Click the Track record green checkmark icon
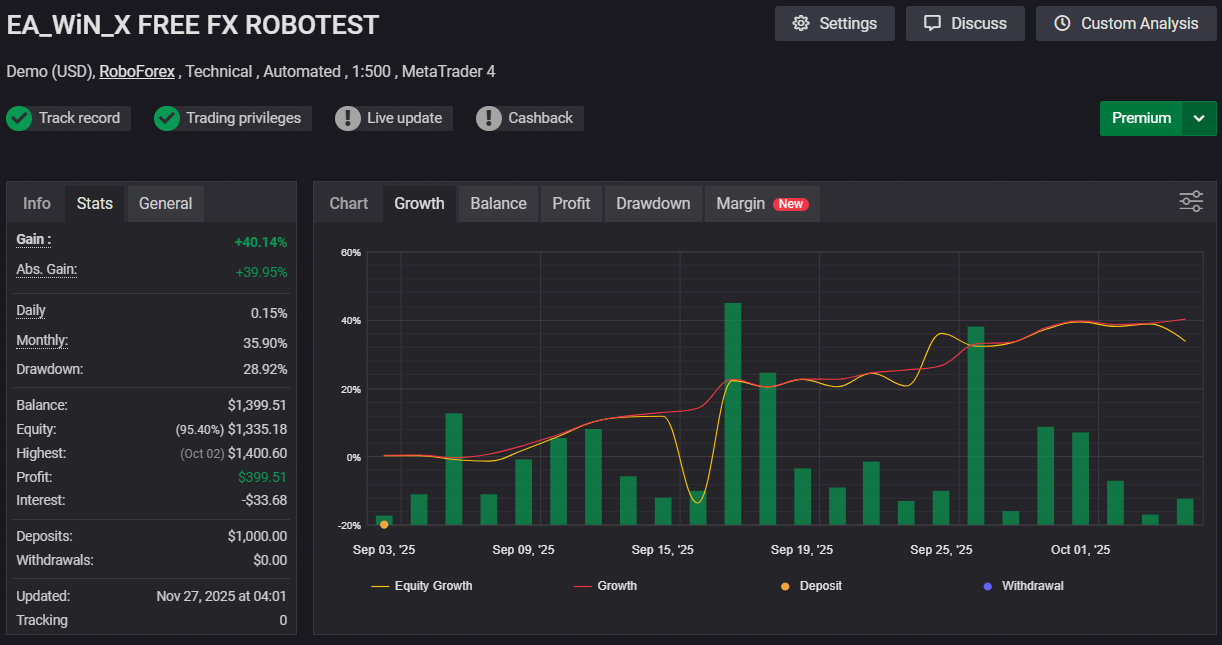This screenshot has height=645, width=1222. [19, 118]
